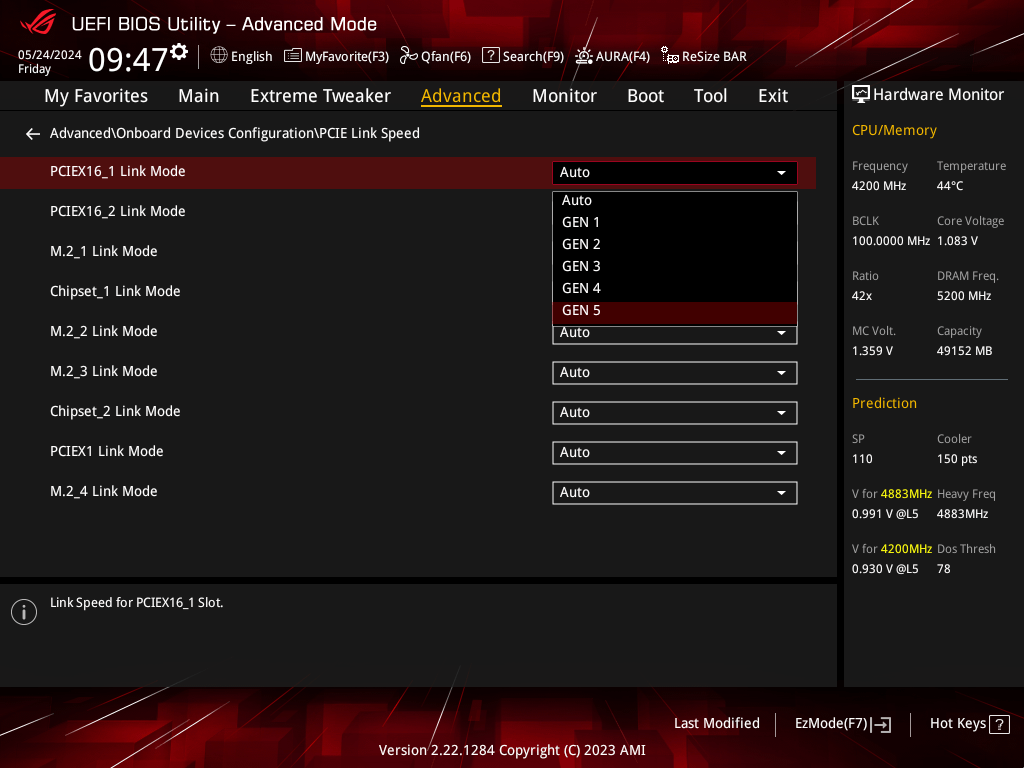Click the ROG logo icon
Viewport: 1024px width, 768px height.
click(x=38, y=22)
